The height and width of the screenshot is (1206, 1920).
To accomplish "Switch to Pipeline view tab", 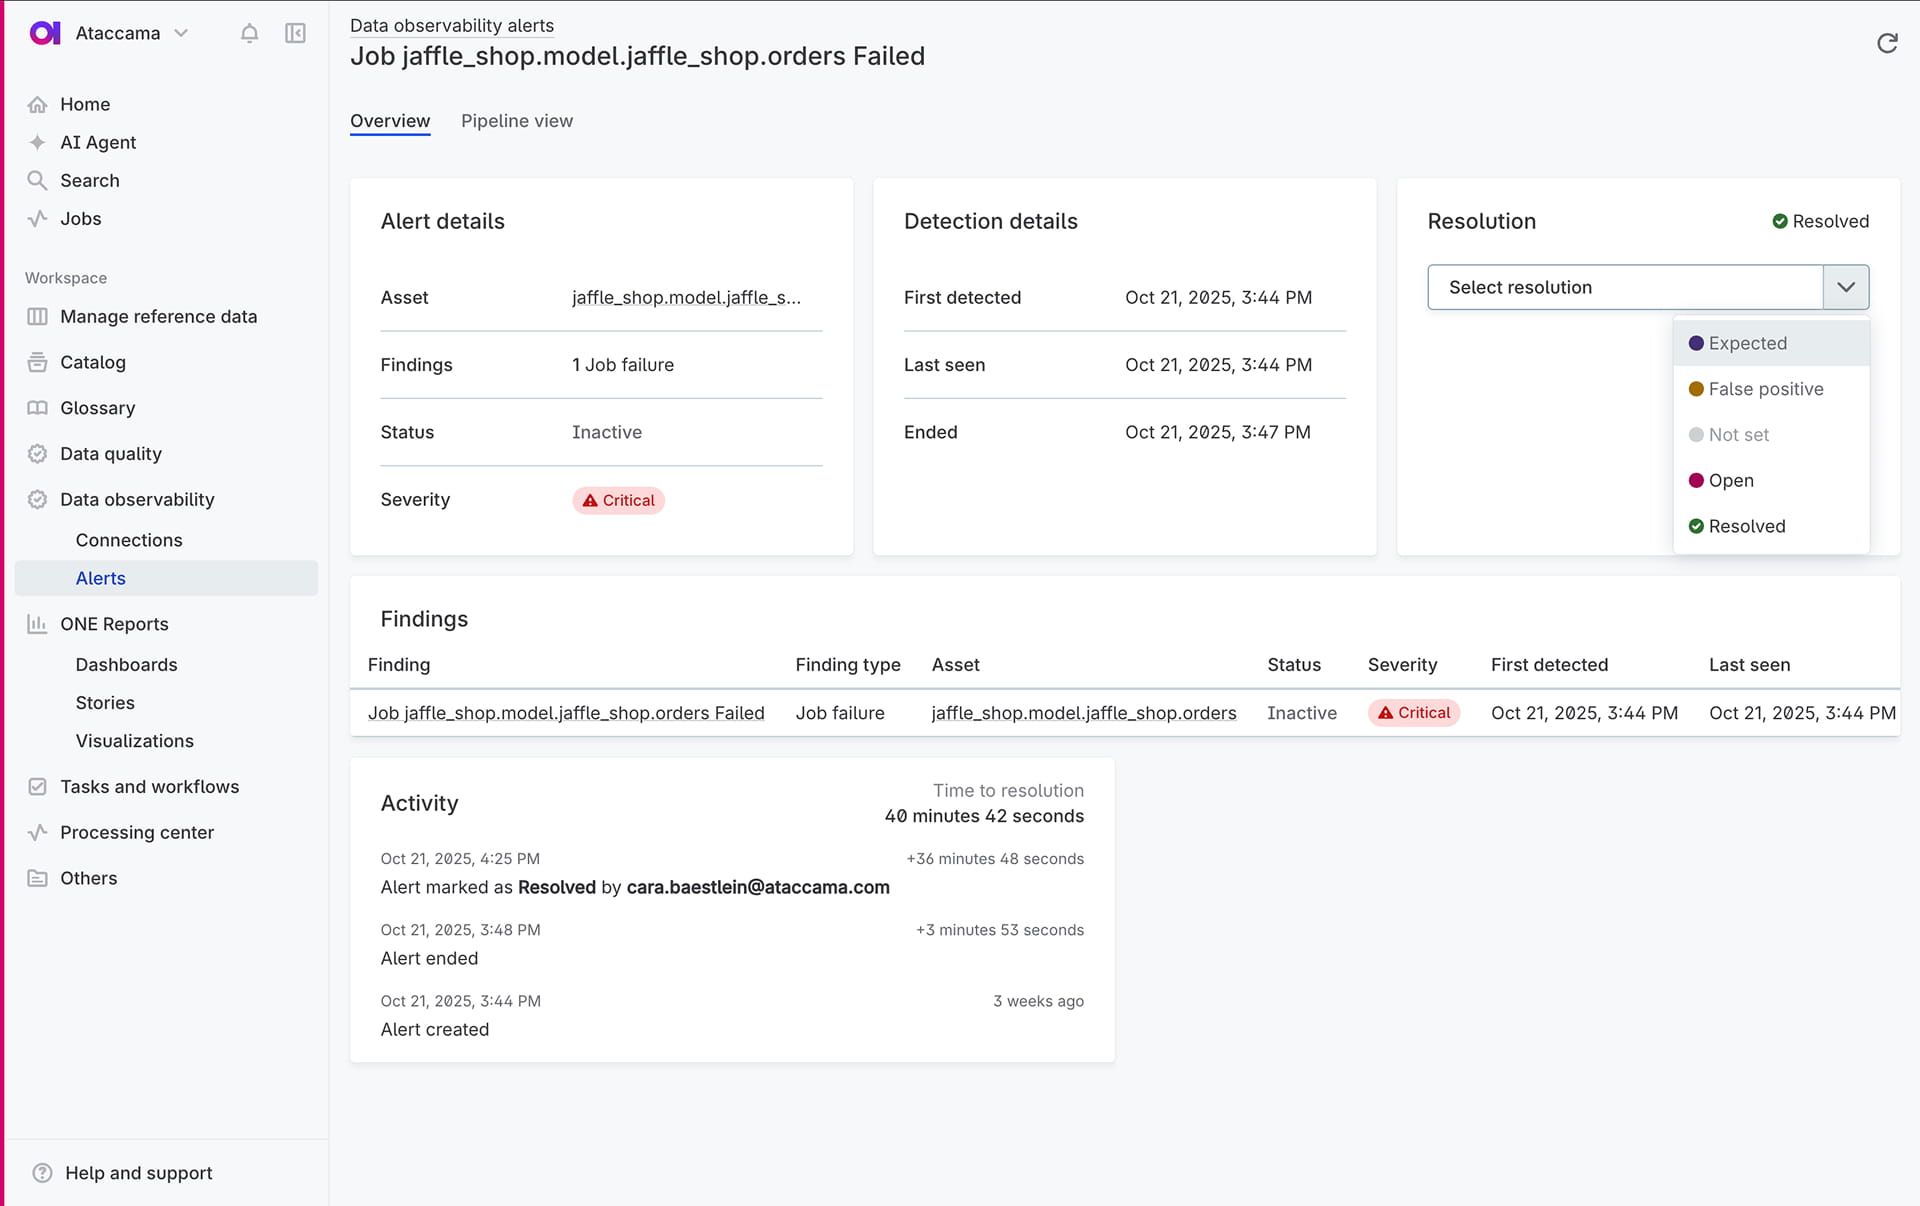I will click(516, 121).
